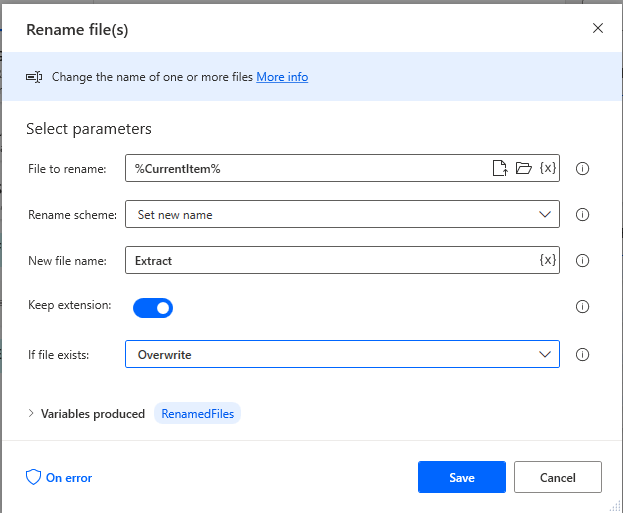623x513 pixels.
Task: Click the New file name text field
Action: (x=330, y=261)
